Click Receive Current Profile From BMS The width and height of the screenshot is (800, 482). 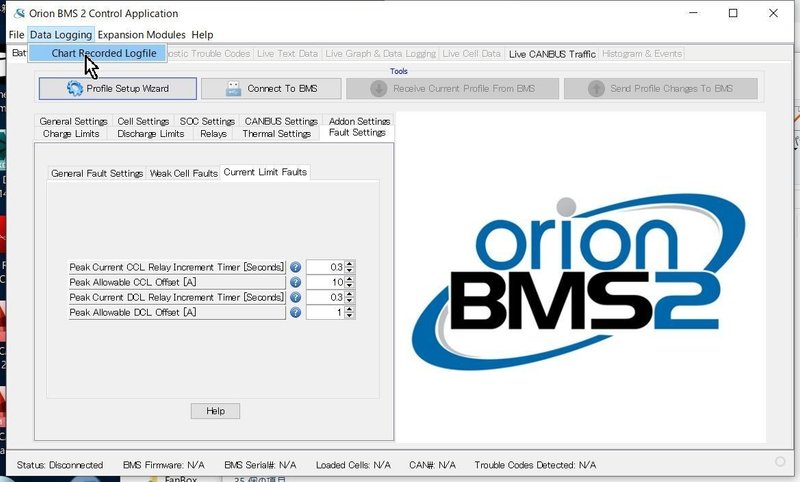453,89
